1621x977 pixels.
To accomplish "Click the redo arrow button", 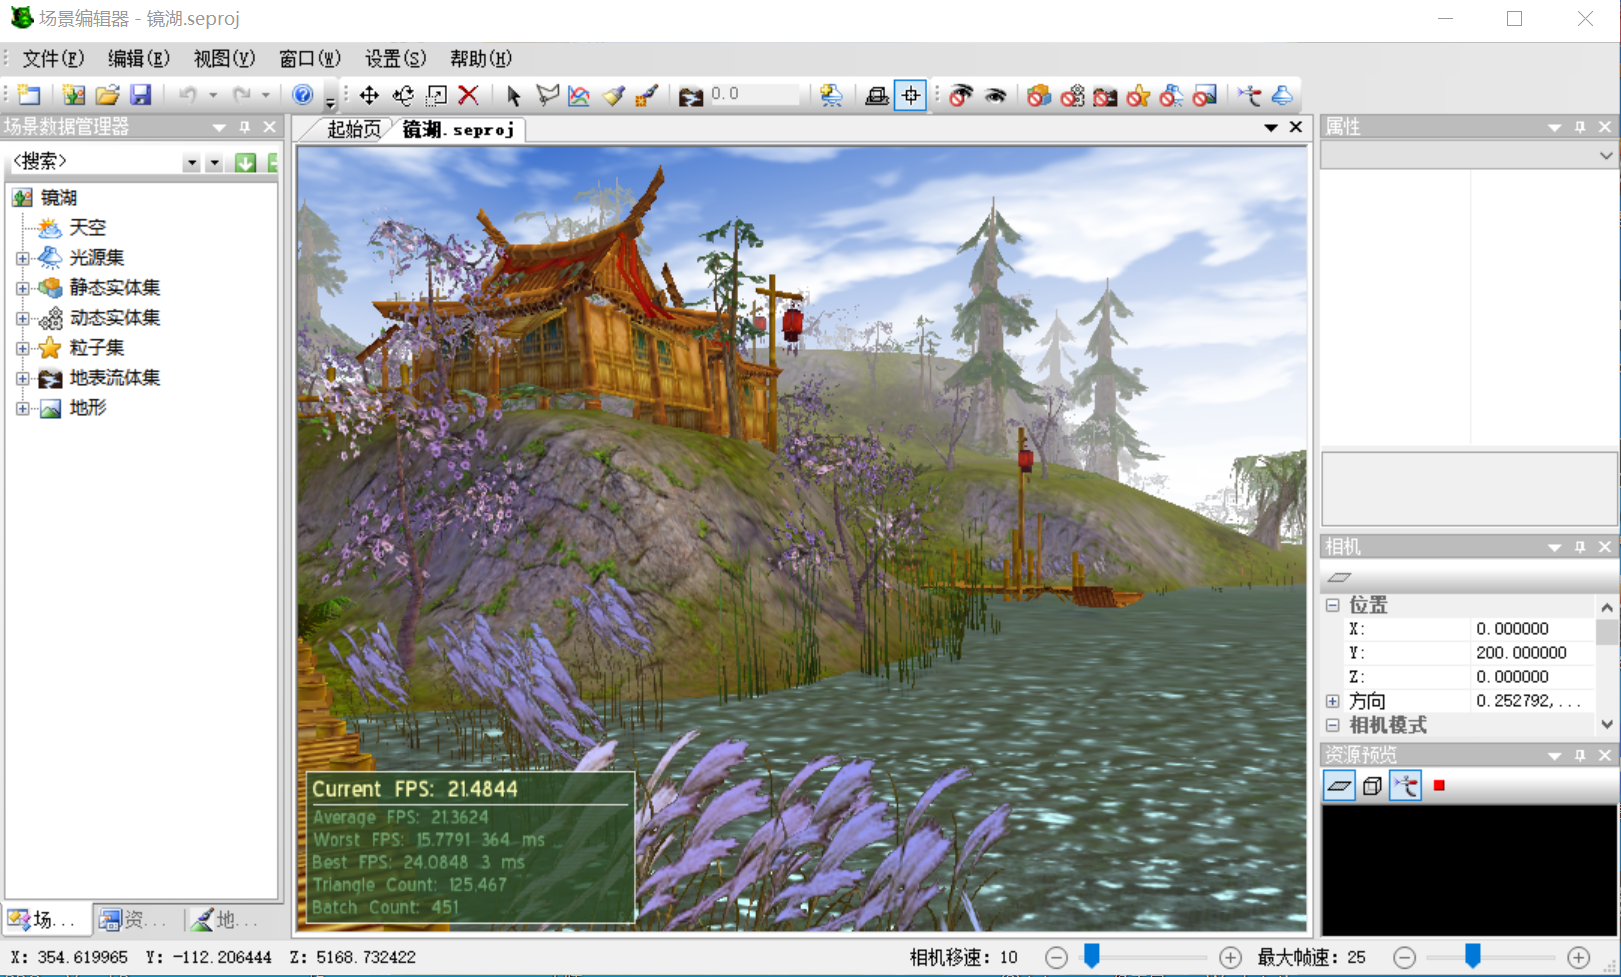I will 242,95.
